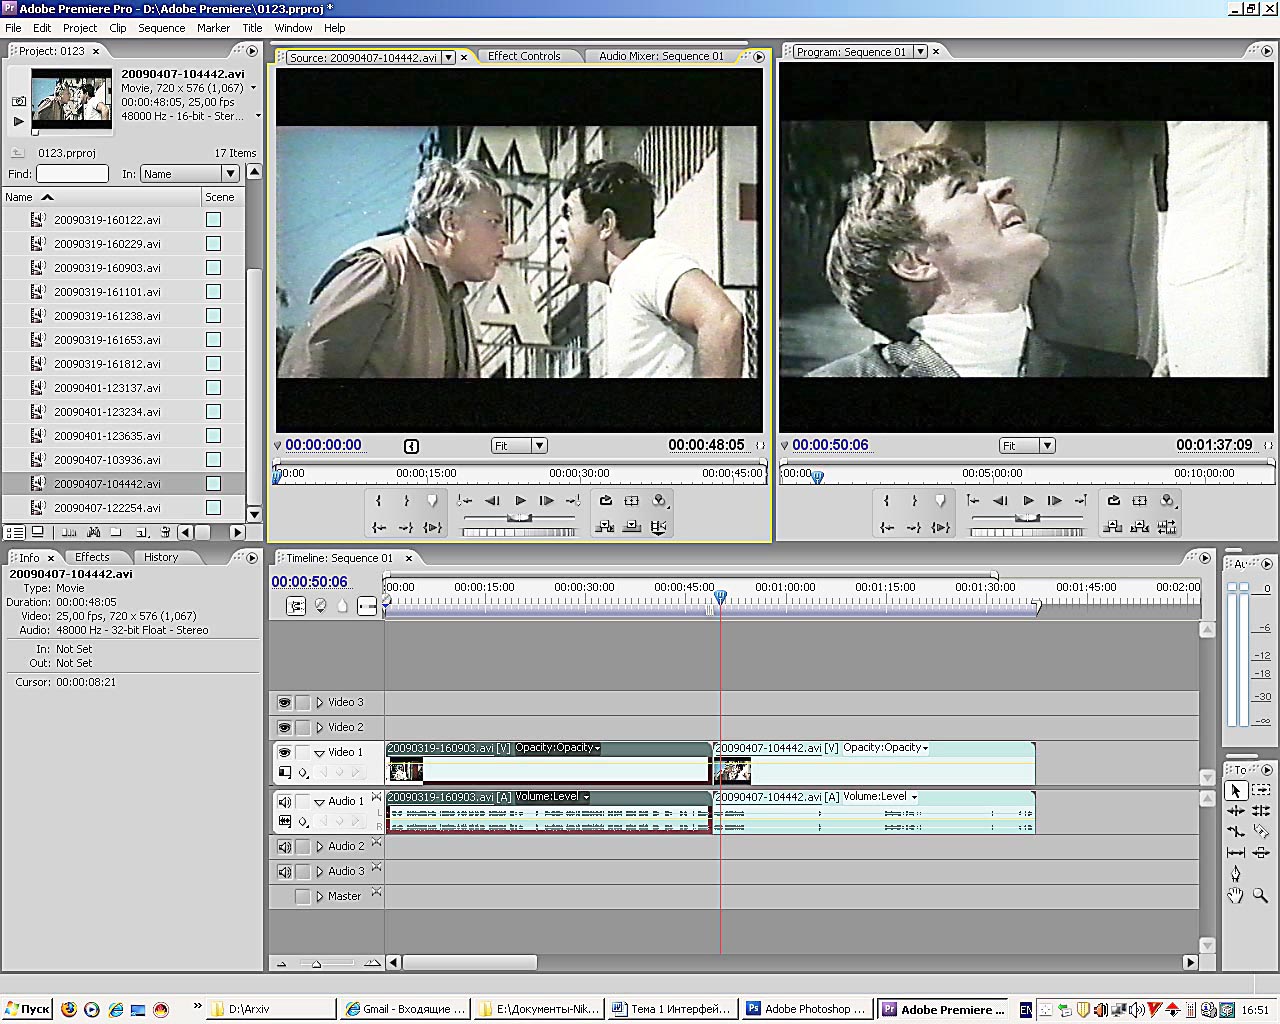The height and width of the screenshot is (1024, 1280).
Task: Toggle lock box on Master track
Action: tap(303, 897)
